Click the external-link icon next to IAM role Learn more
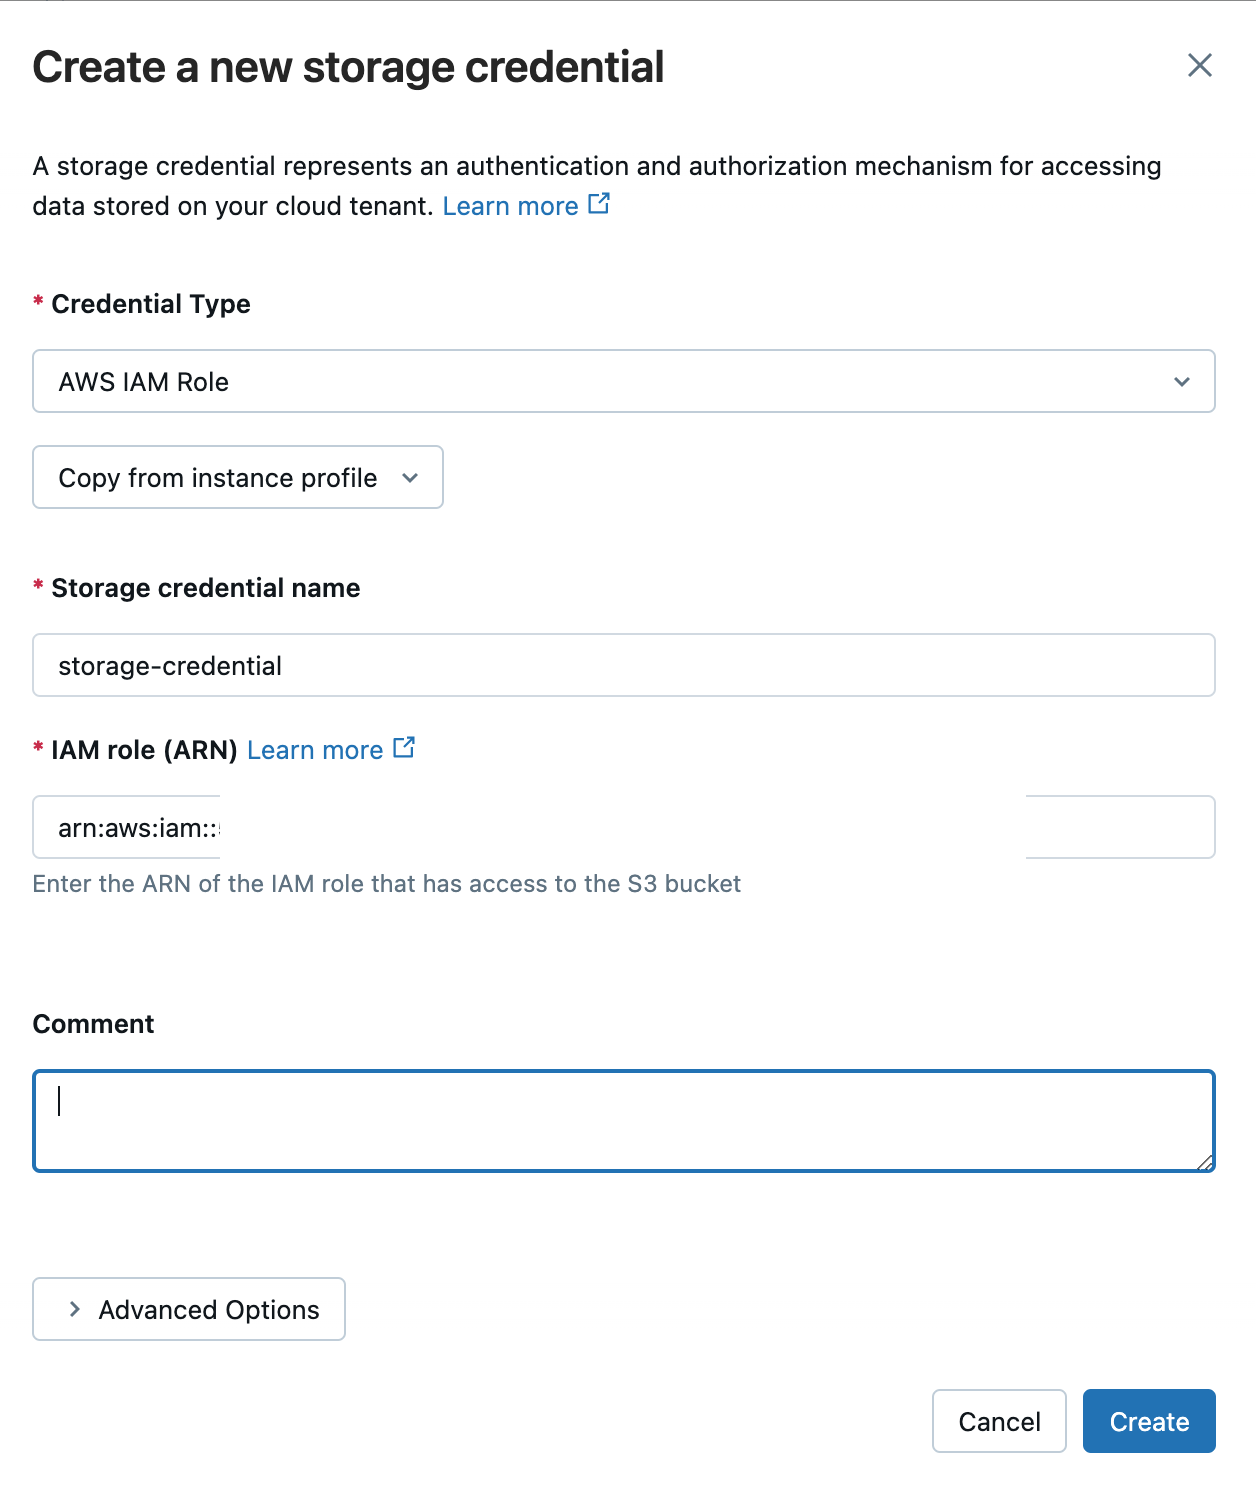 pos(404,746)
